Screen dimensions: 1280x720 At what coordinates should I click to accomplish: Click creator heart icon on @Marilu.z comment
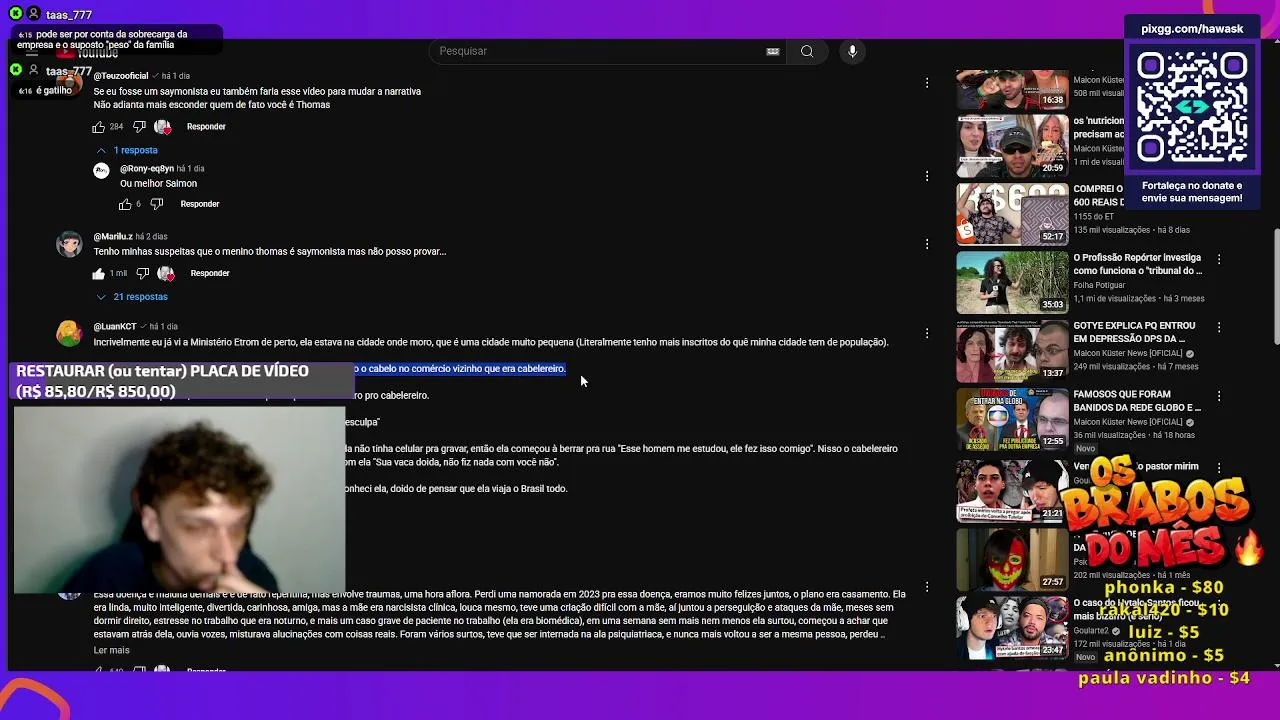tap(166, 273)
